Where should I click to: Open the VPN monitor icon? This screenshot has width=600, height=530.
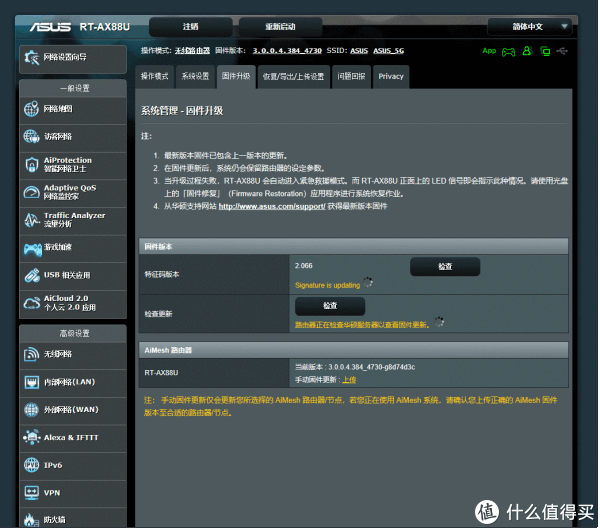click(31, 494)
